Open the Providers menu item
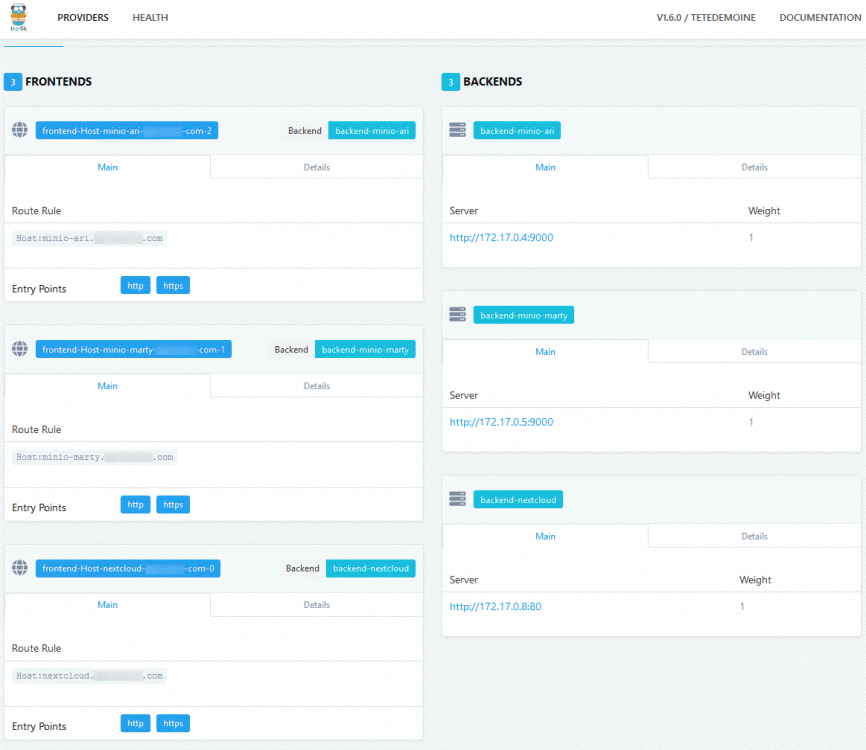The width and height of the screenshot is (866, 750). 83,18
